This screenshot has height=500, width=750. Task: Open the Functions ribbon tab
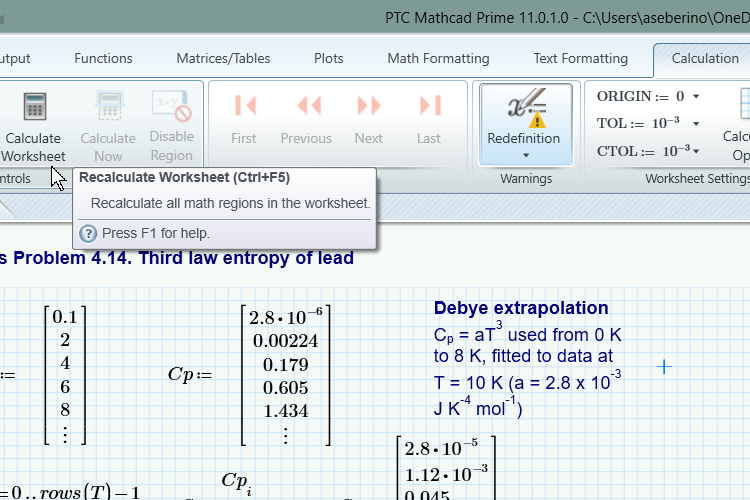[103, 58]
